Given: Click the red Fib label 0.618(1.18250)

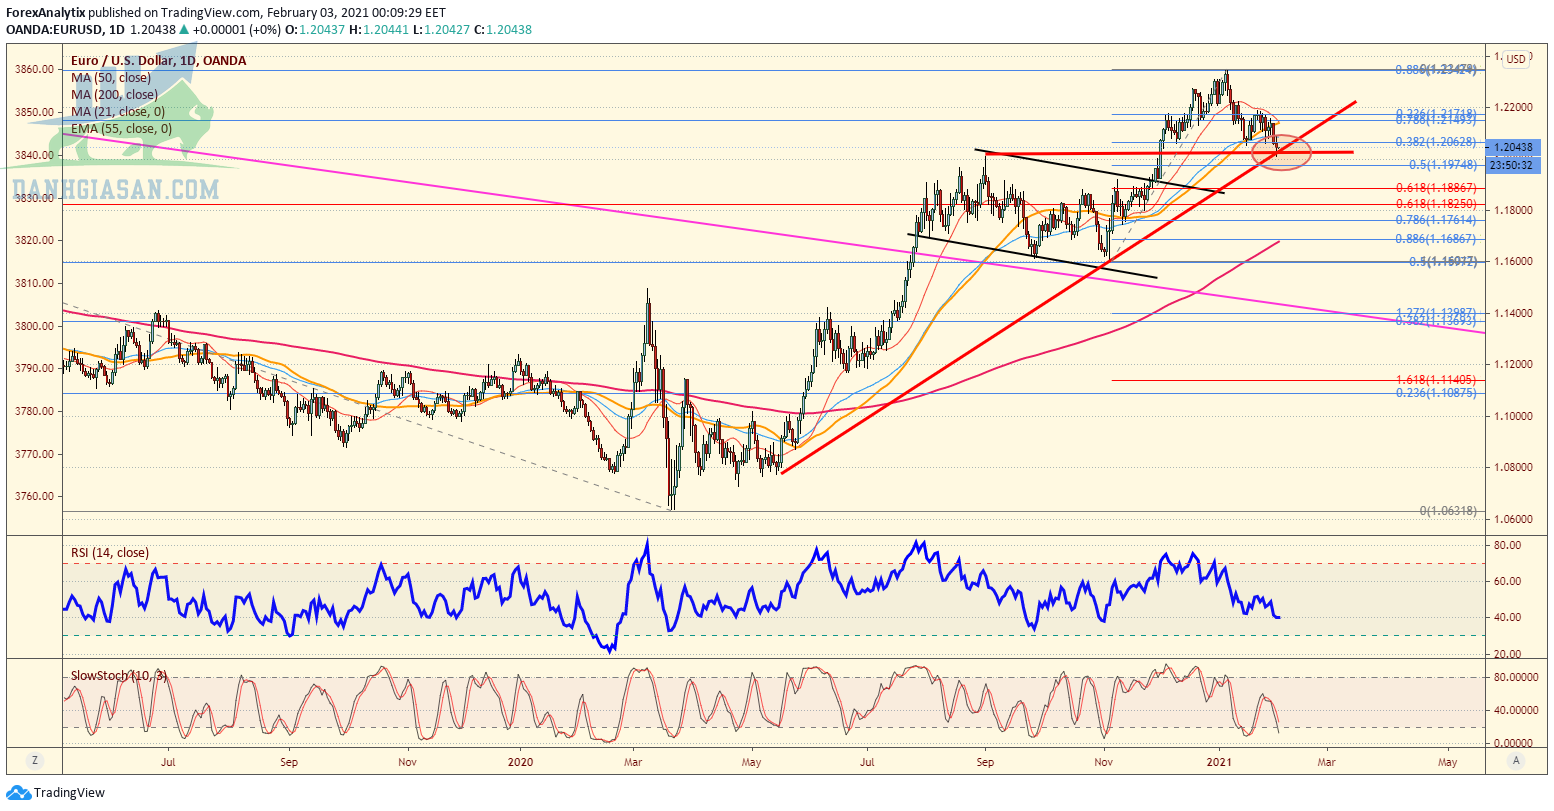Looking at the screenshot, I should tap(1436, 203).
